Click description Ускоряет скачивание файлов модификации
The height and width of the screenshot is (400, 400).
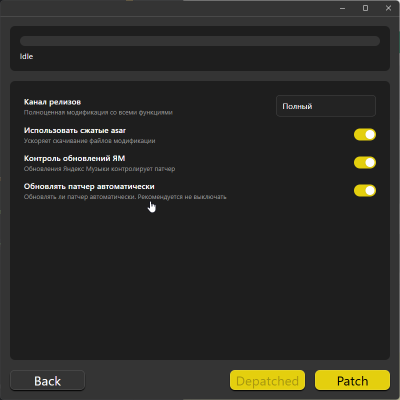(89, 141)
